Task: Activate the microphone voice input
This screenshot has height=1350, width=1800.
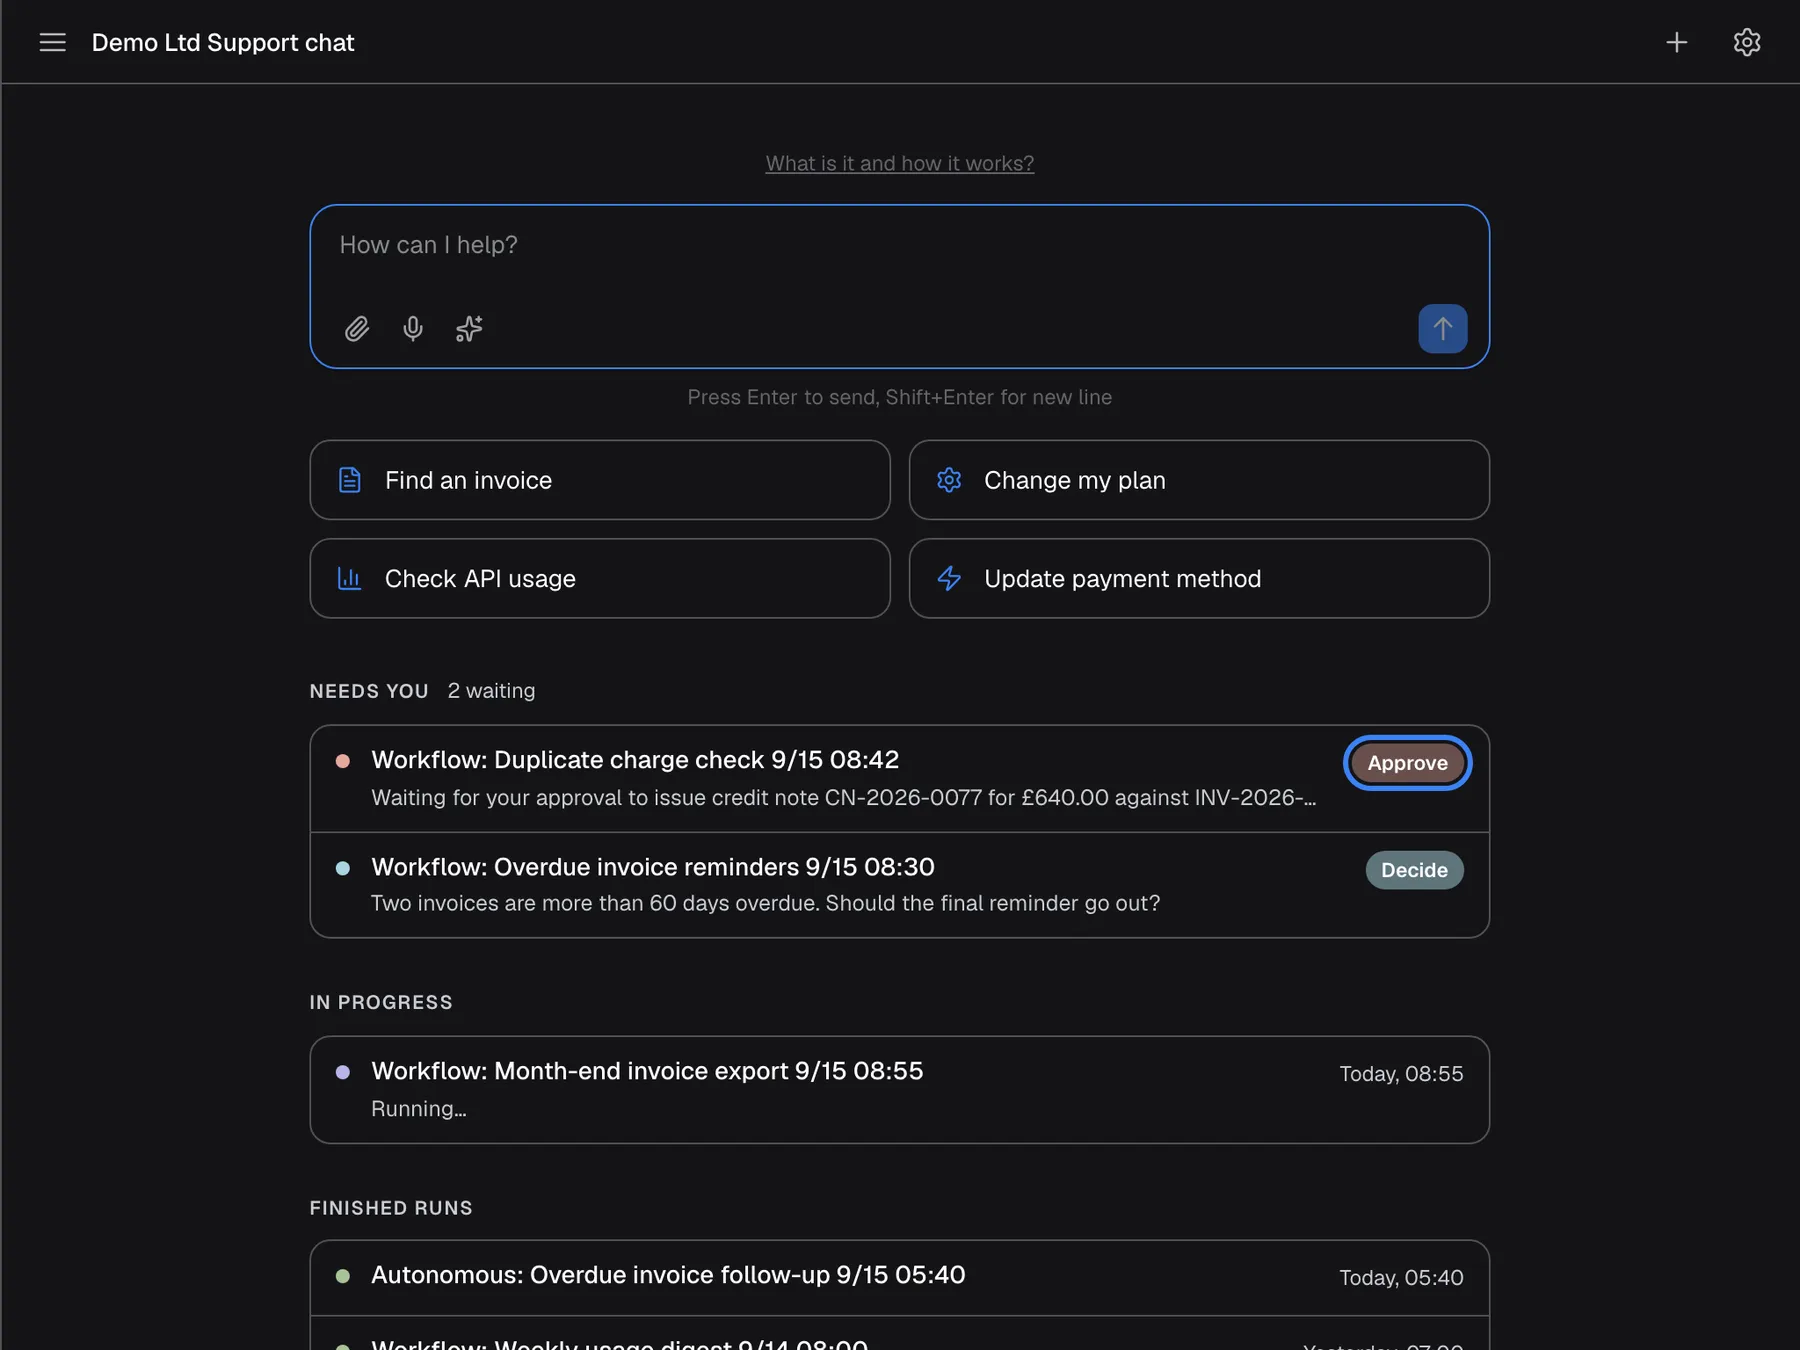Action: pos(413,329)
